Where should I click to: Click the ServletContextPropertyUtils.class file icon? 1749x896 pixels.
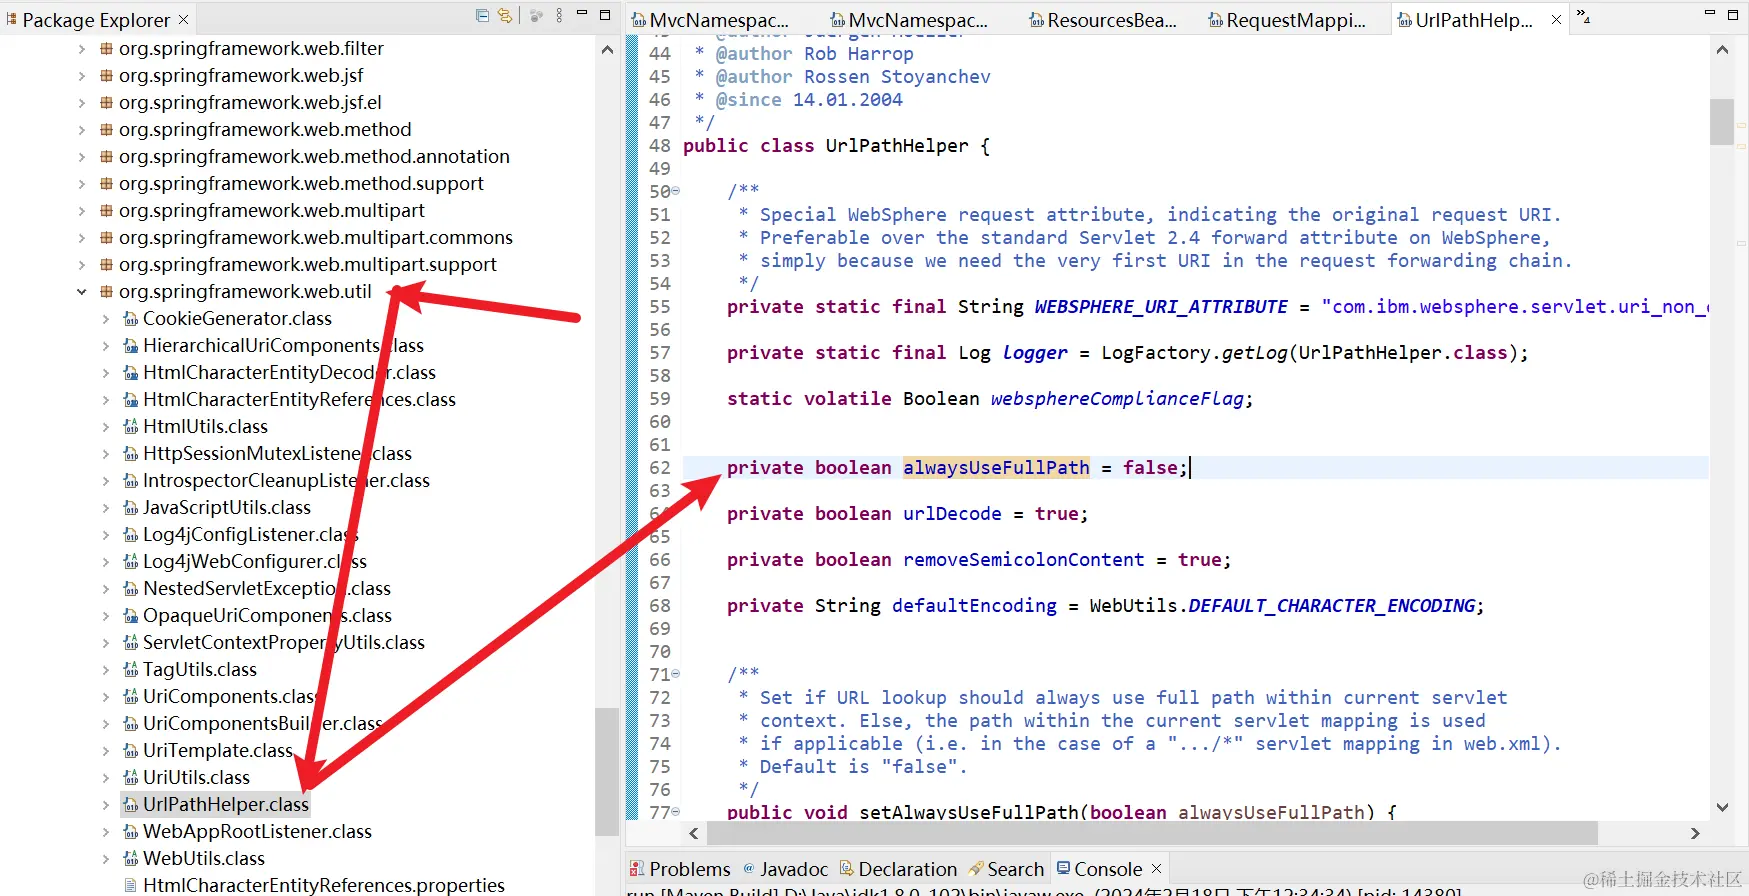pyautogui.click(x=130, y=643)
